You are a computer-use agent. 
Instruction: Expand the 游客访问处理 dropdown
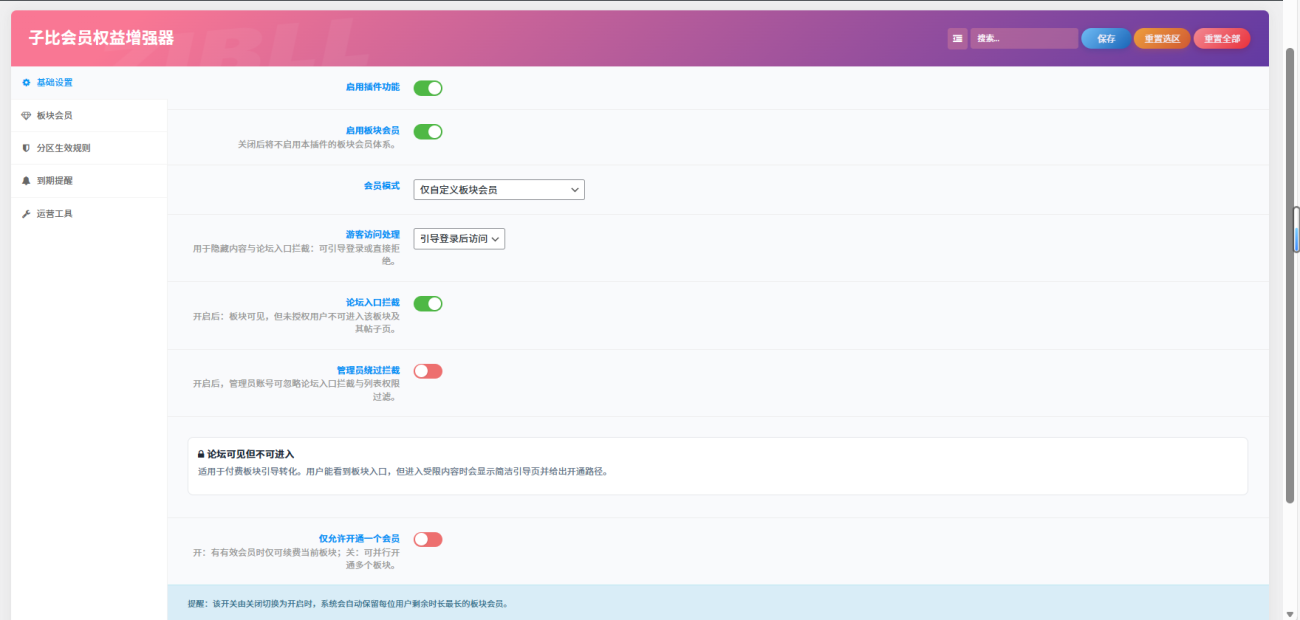pyautogui.click(x=459, y=239)
